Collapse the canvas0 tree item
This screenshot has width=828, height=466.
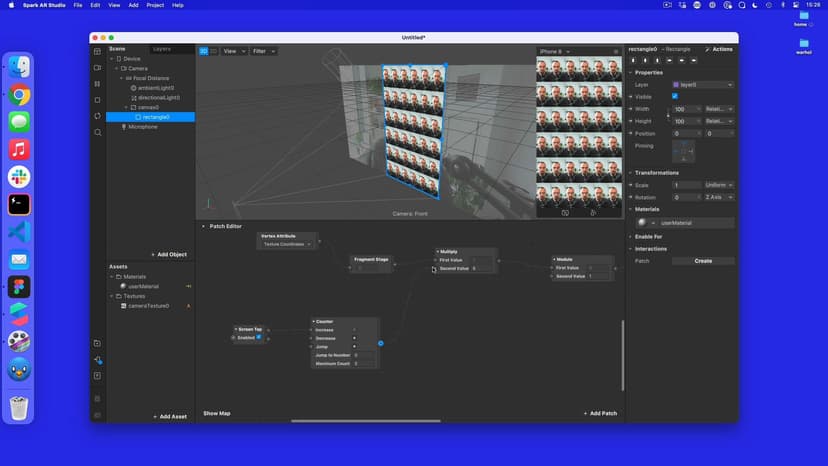126,107
